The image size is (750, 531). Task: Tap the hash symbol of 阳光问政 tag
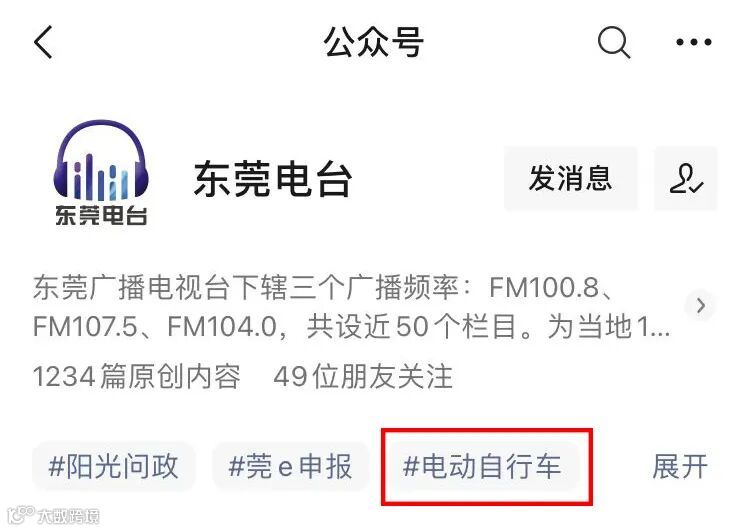(57, 466)
